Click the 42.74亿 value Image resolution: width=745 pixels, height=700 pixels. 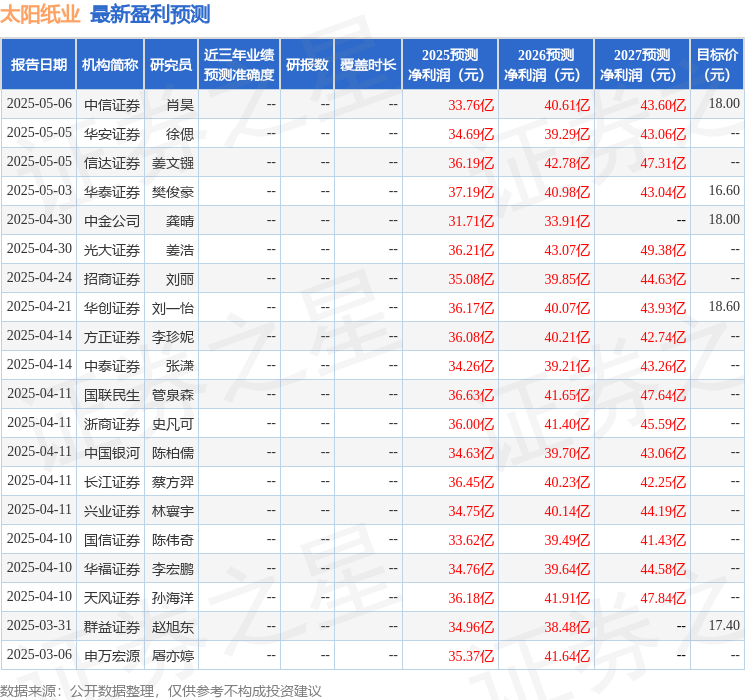pos(663,337)
